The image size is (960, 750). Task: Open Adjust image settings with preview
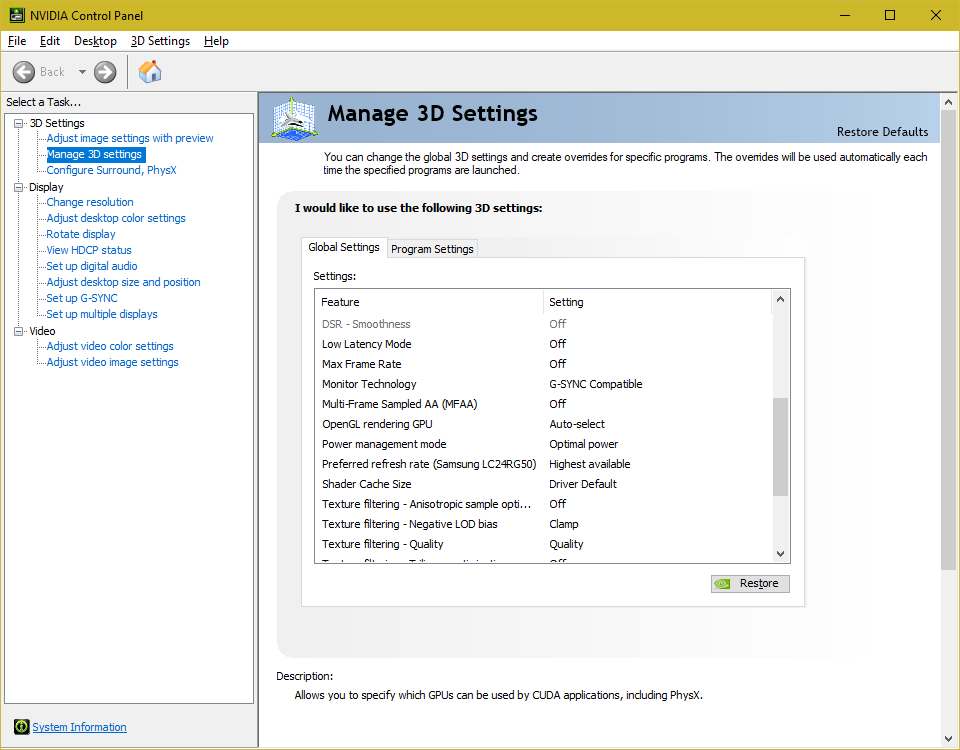point(130,138)
